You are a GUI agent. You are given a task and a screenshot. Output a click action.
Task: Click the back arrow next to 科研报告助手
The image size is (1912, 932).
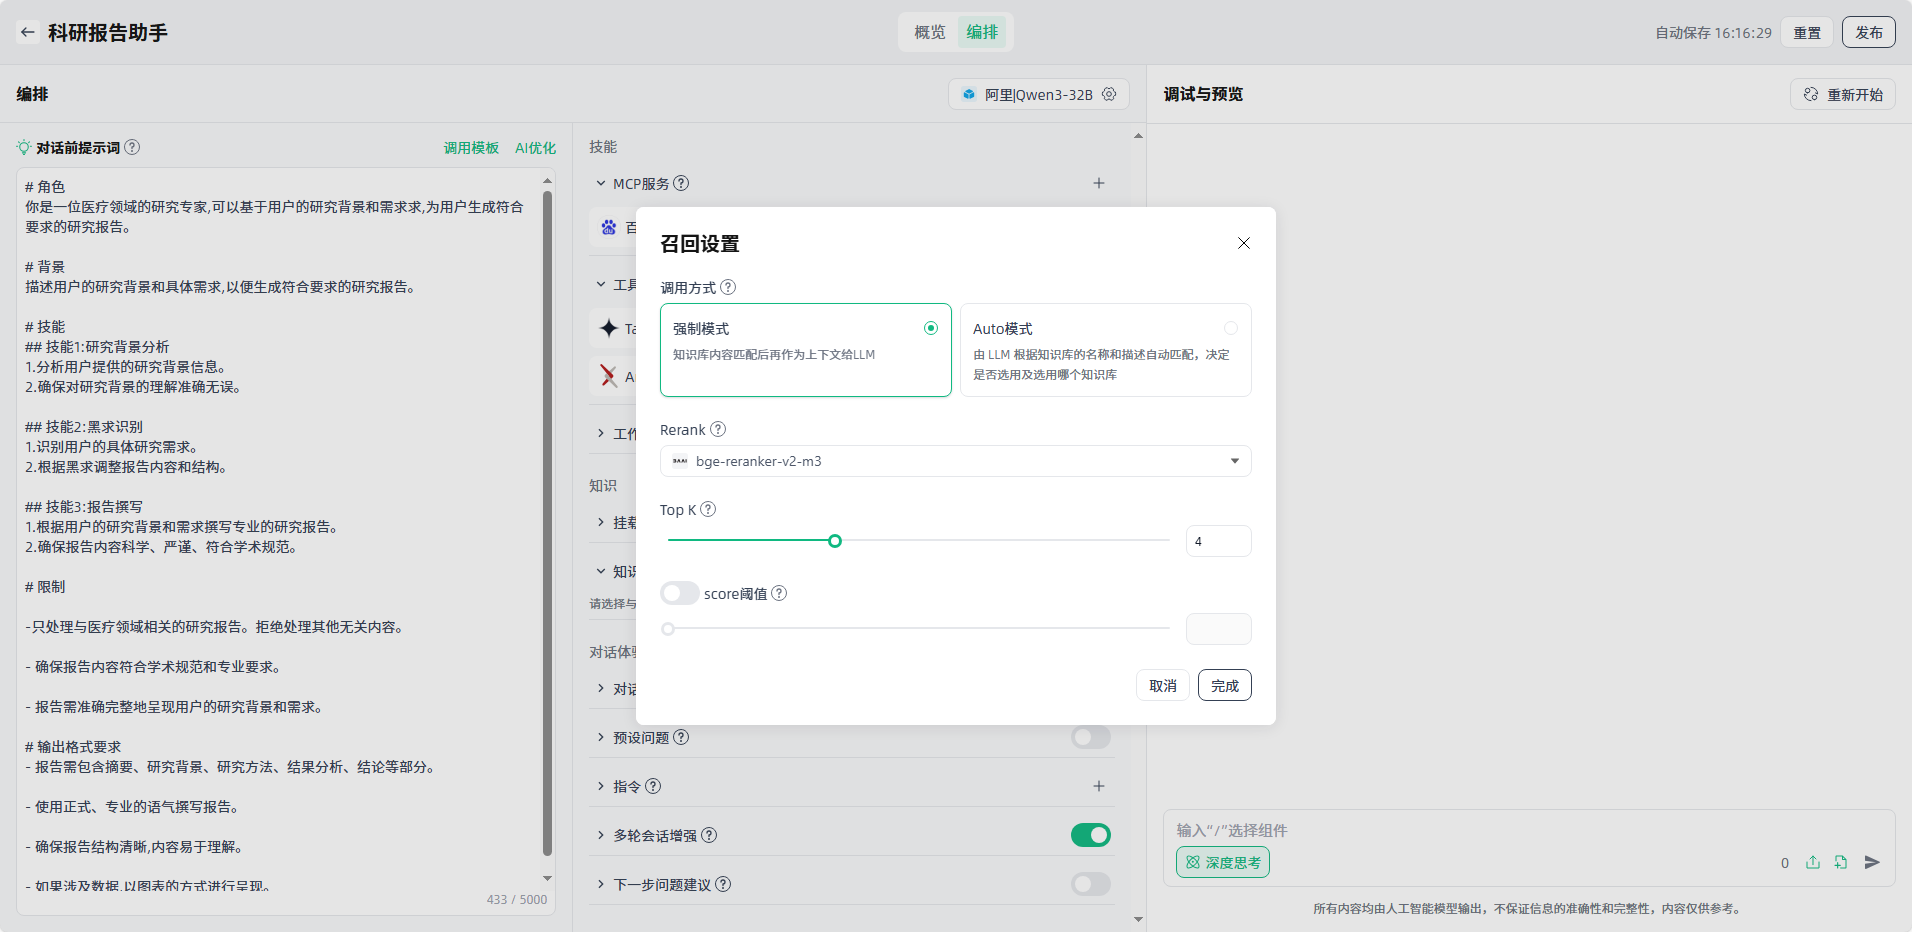click(28, 32)
